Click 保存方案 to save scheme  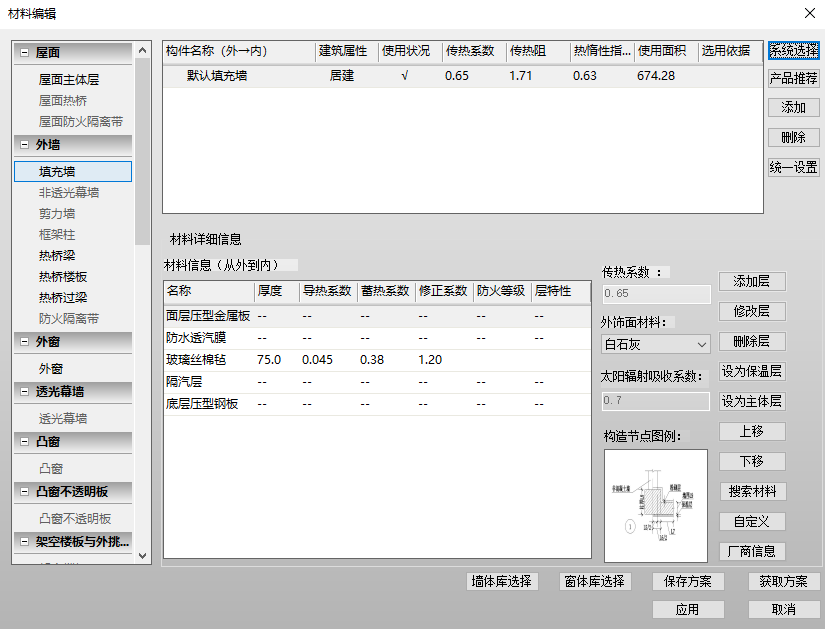tap(688, 581)
